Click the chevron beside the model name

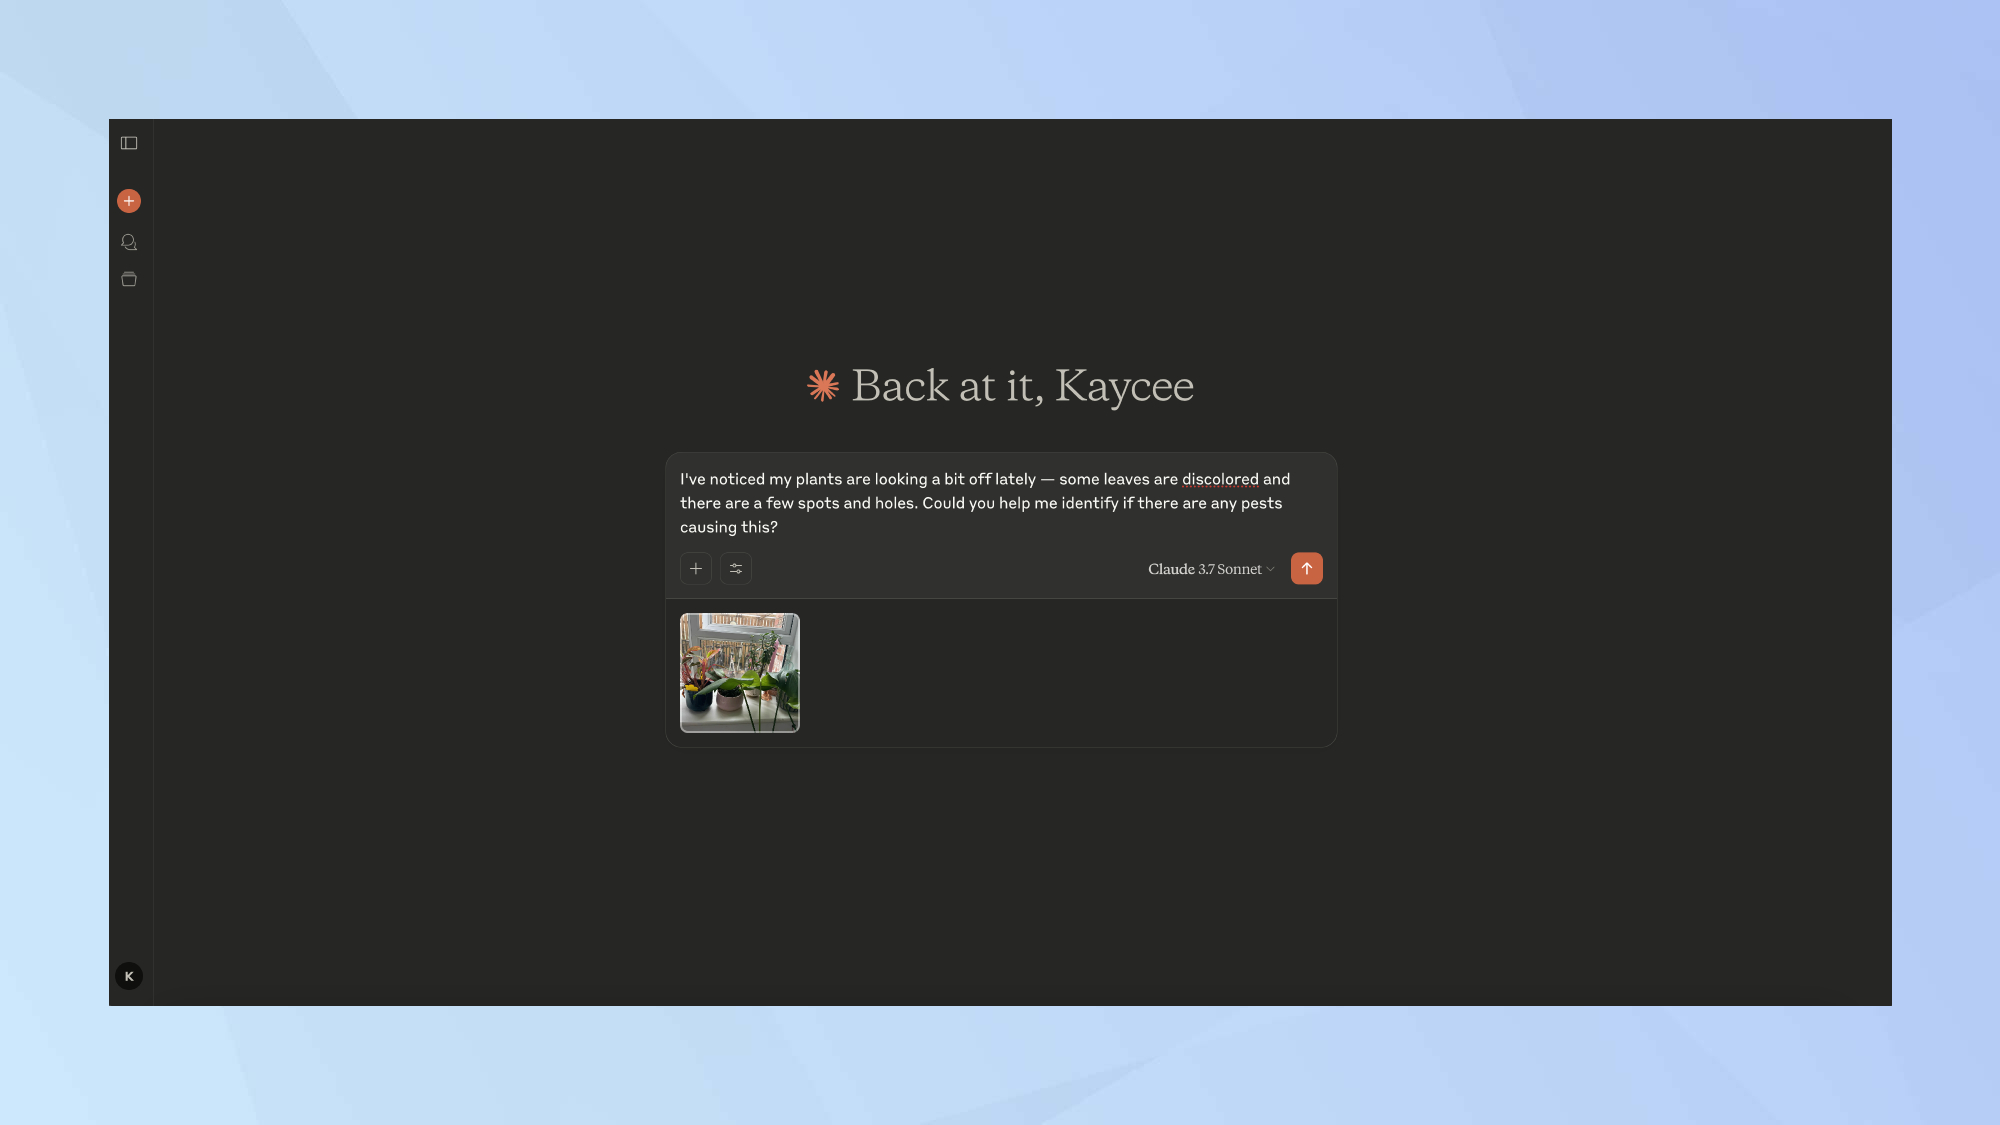point(1271,569)
